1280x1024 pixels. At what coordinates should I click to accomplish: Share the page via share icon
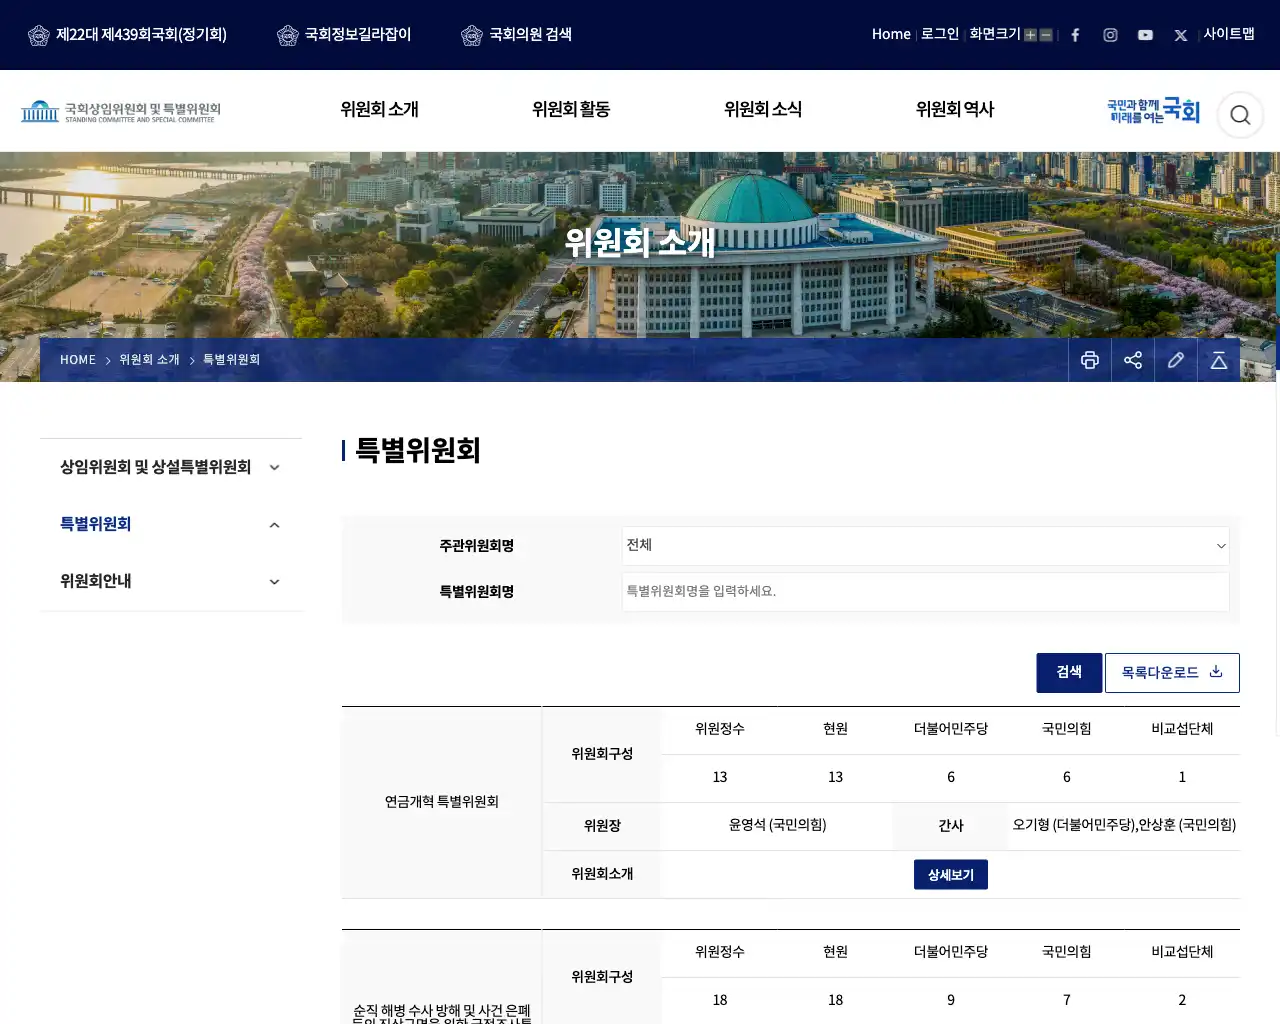point(1133,360)
